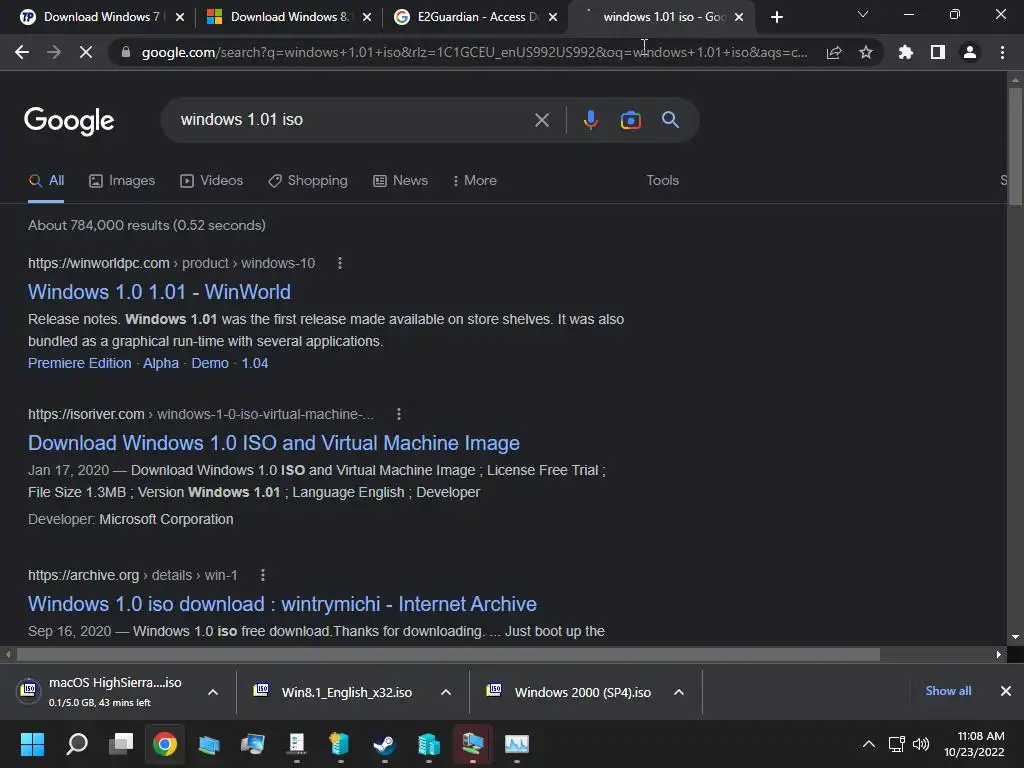Open network status in tray
The width and height of the screenshot is (1024, 768).
(896, 744)
